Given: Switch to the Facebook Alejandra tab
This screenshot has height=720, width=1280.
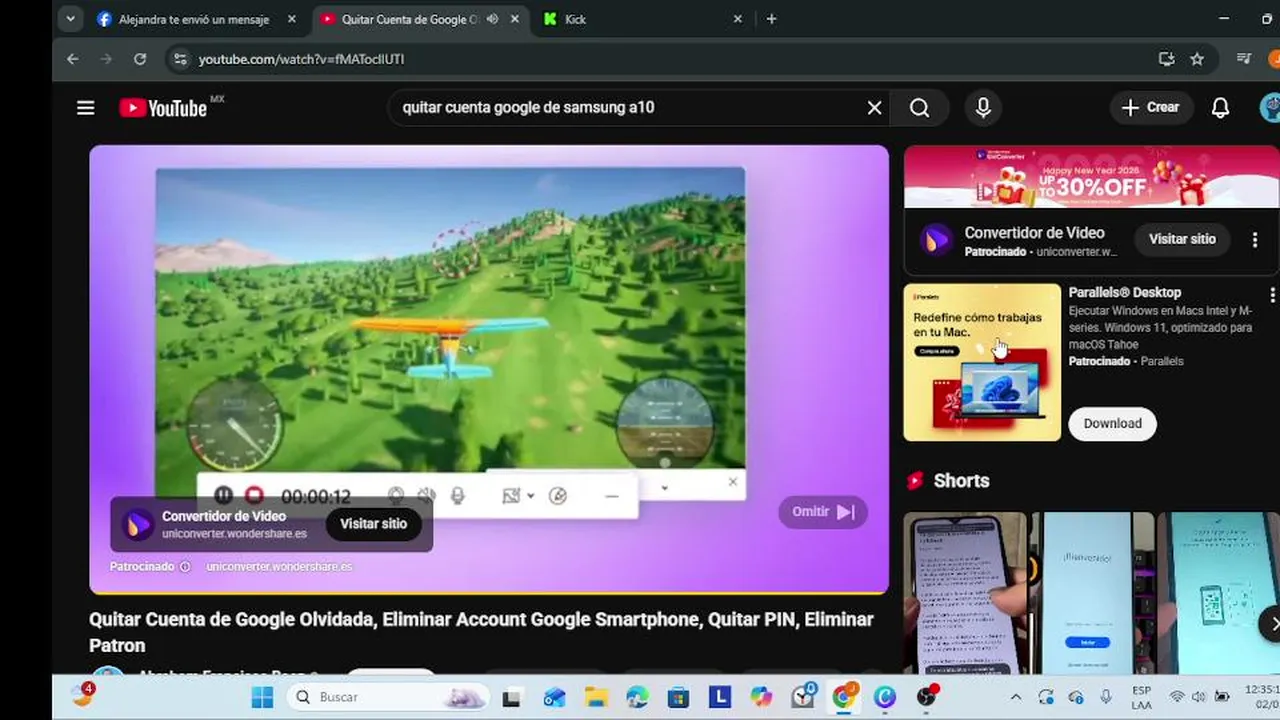Looking at the screenshot, I should point(196,19).
